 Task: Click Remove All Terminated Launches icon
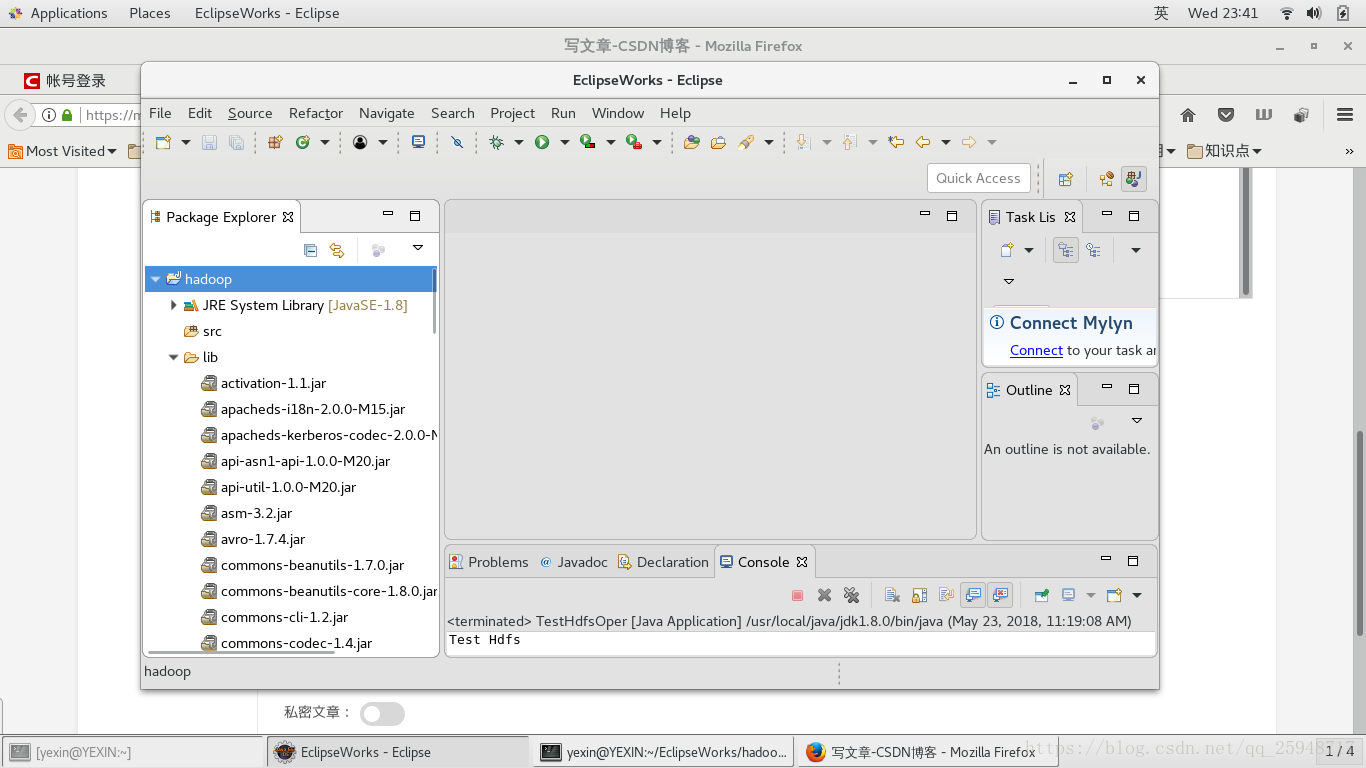tap(851, 595)
